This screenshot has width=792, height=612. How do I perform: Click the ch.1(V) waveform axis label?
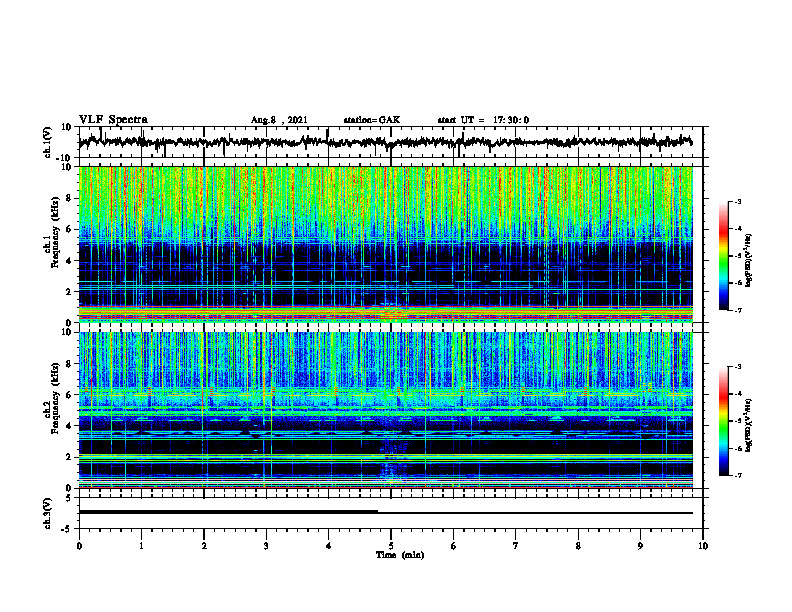[x=48, y=142]
